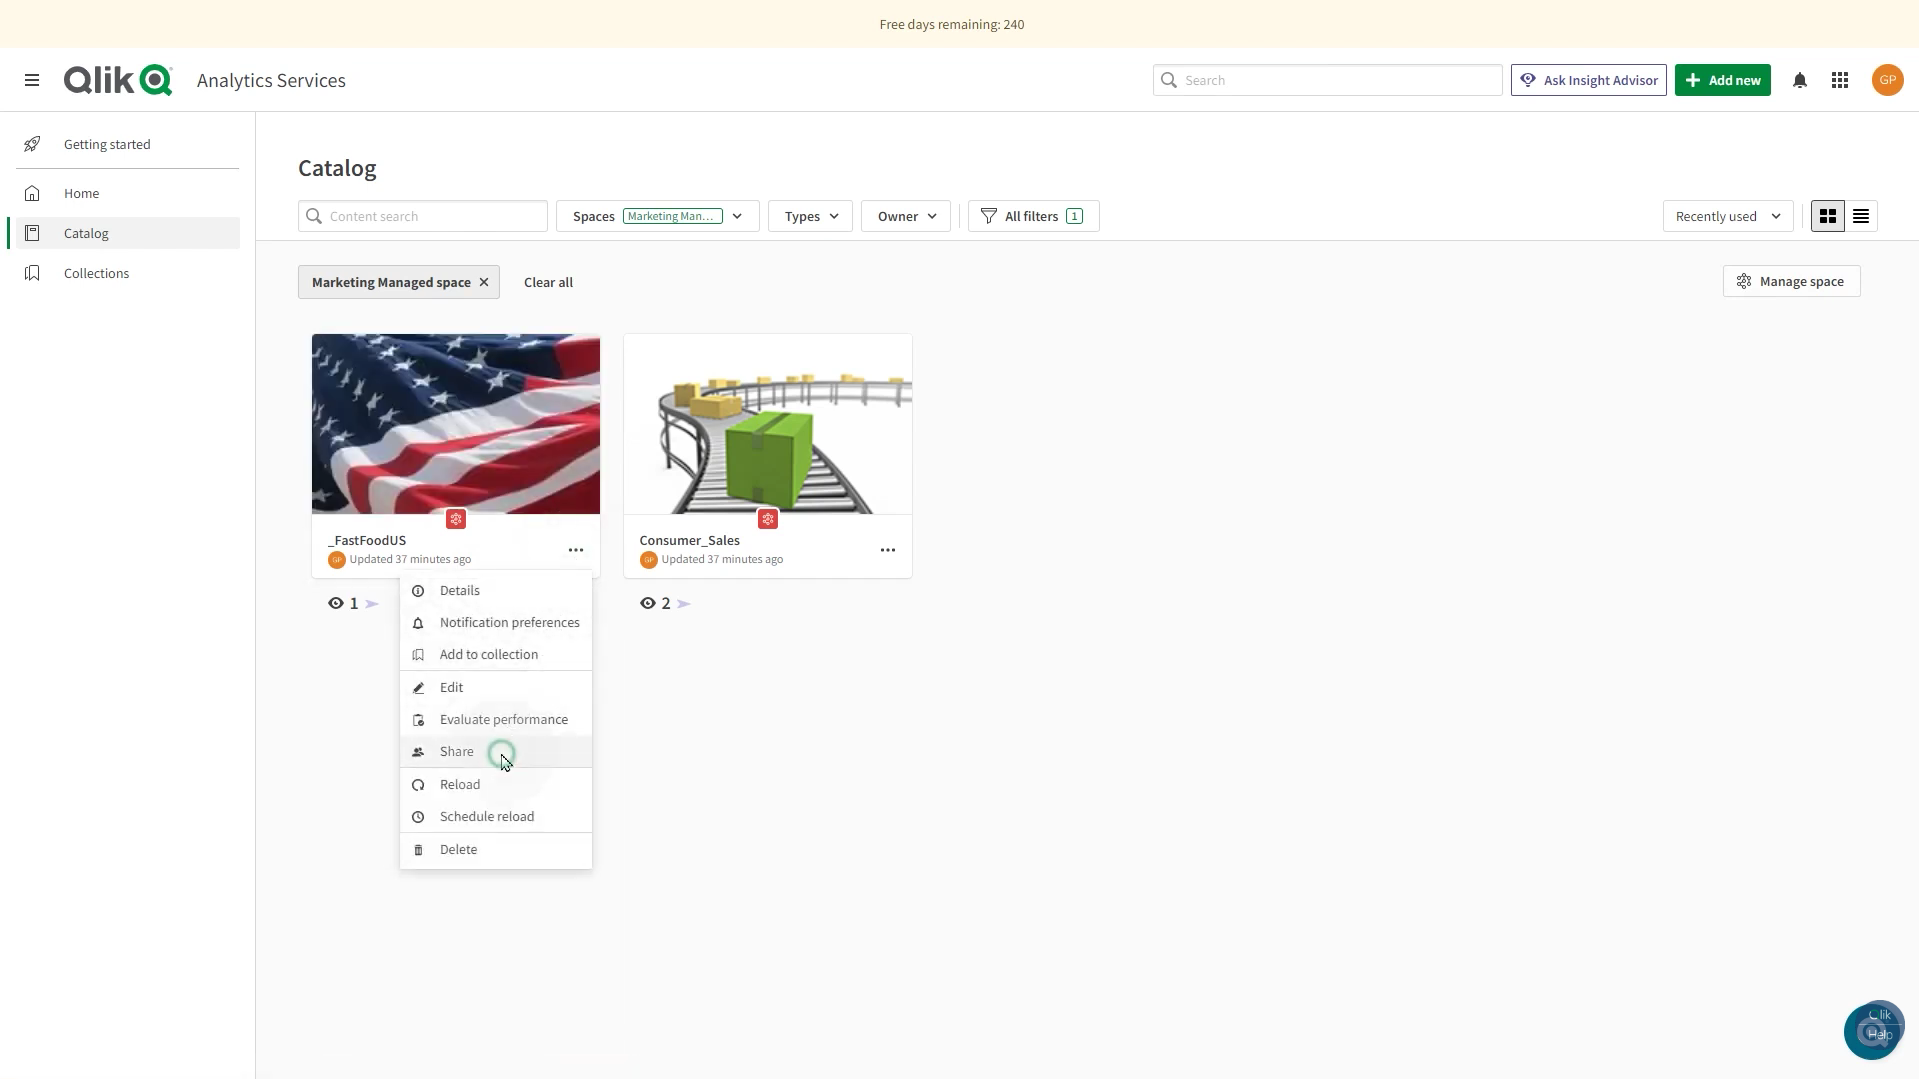Click the Getting started rocket icon

point(32,144)
